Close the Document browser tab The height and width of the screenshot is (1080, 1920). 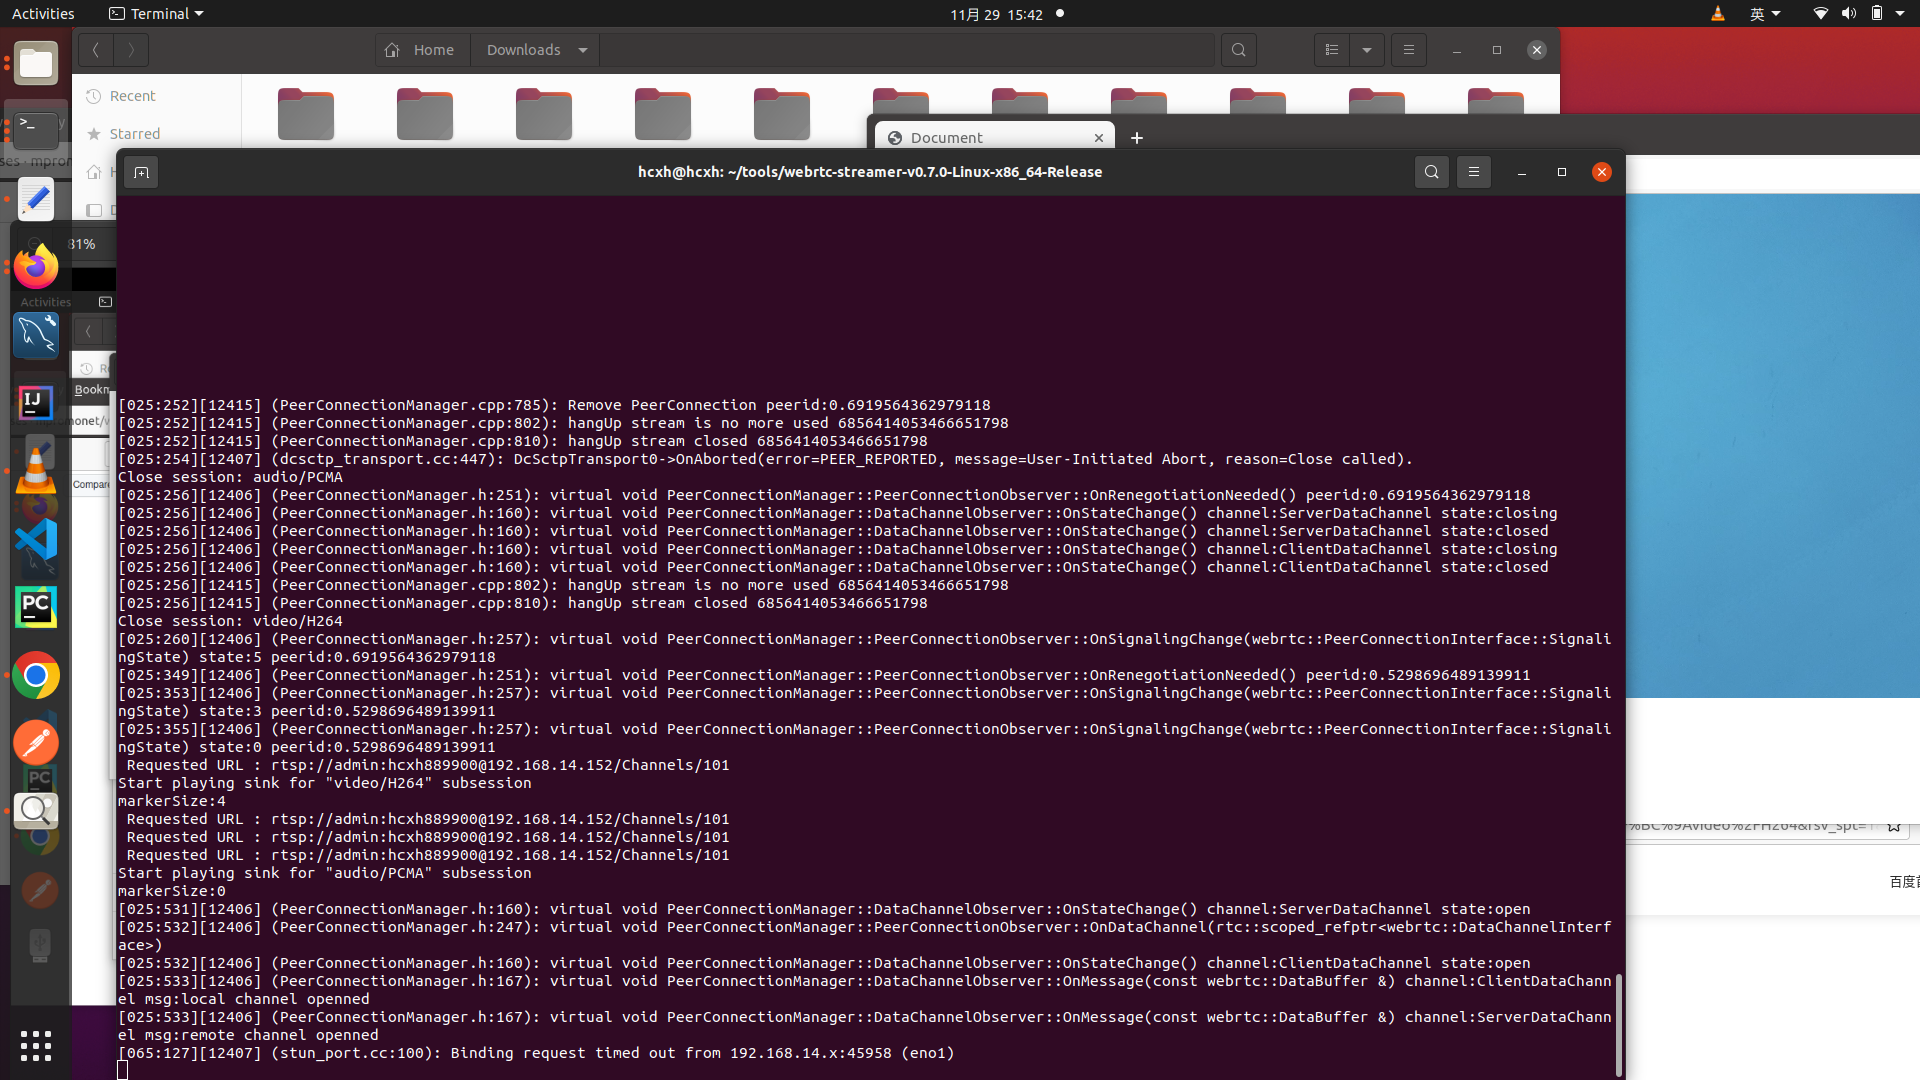tap(1099, 138)
